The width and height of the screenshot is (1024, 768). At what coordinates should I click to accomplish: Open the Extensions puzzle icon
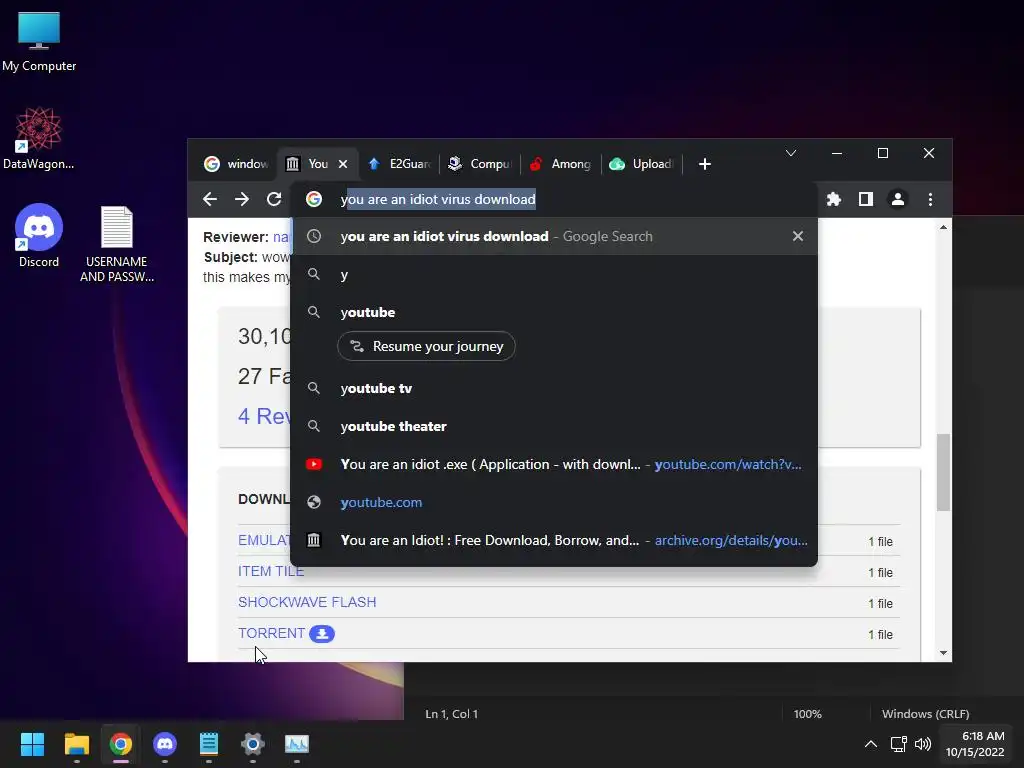tap(834, 199)
